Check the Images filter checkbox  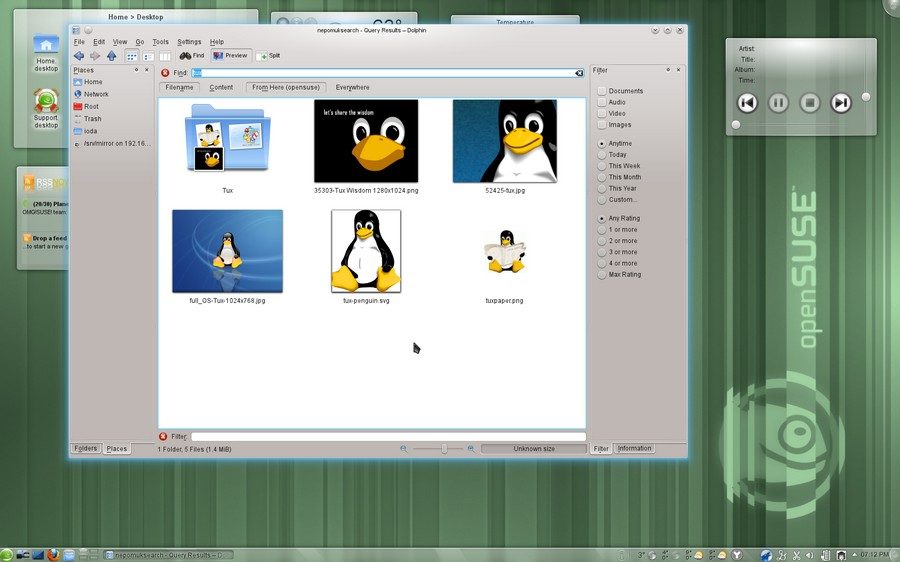(x=602, y=125)
